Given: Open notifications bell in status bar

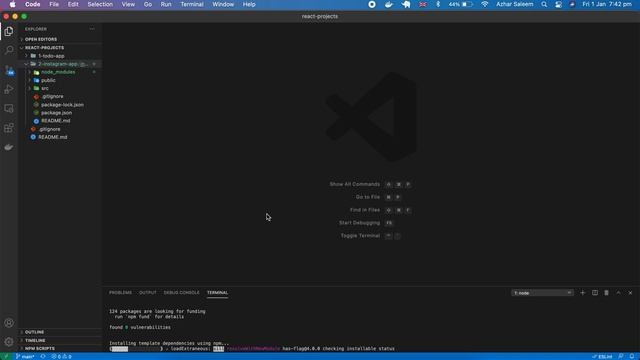Looking at the screenshot, I should [632, 356].
